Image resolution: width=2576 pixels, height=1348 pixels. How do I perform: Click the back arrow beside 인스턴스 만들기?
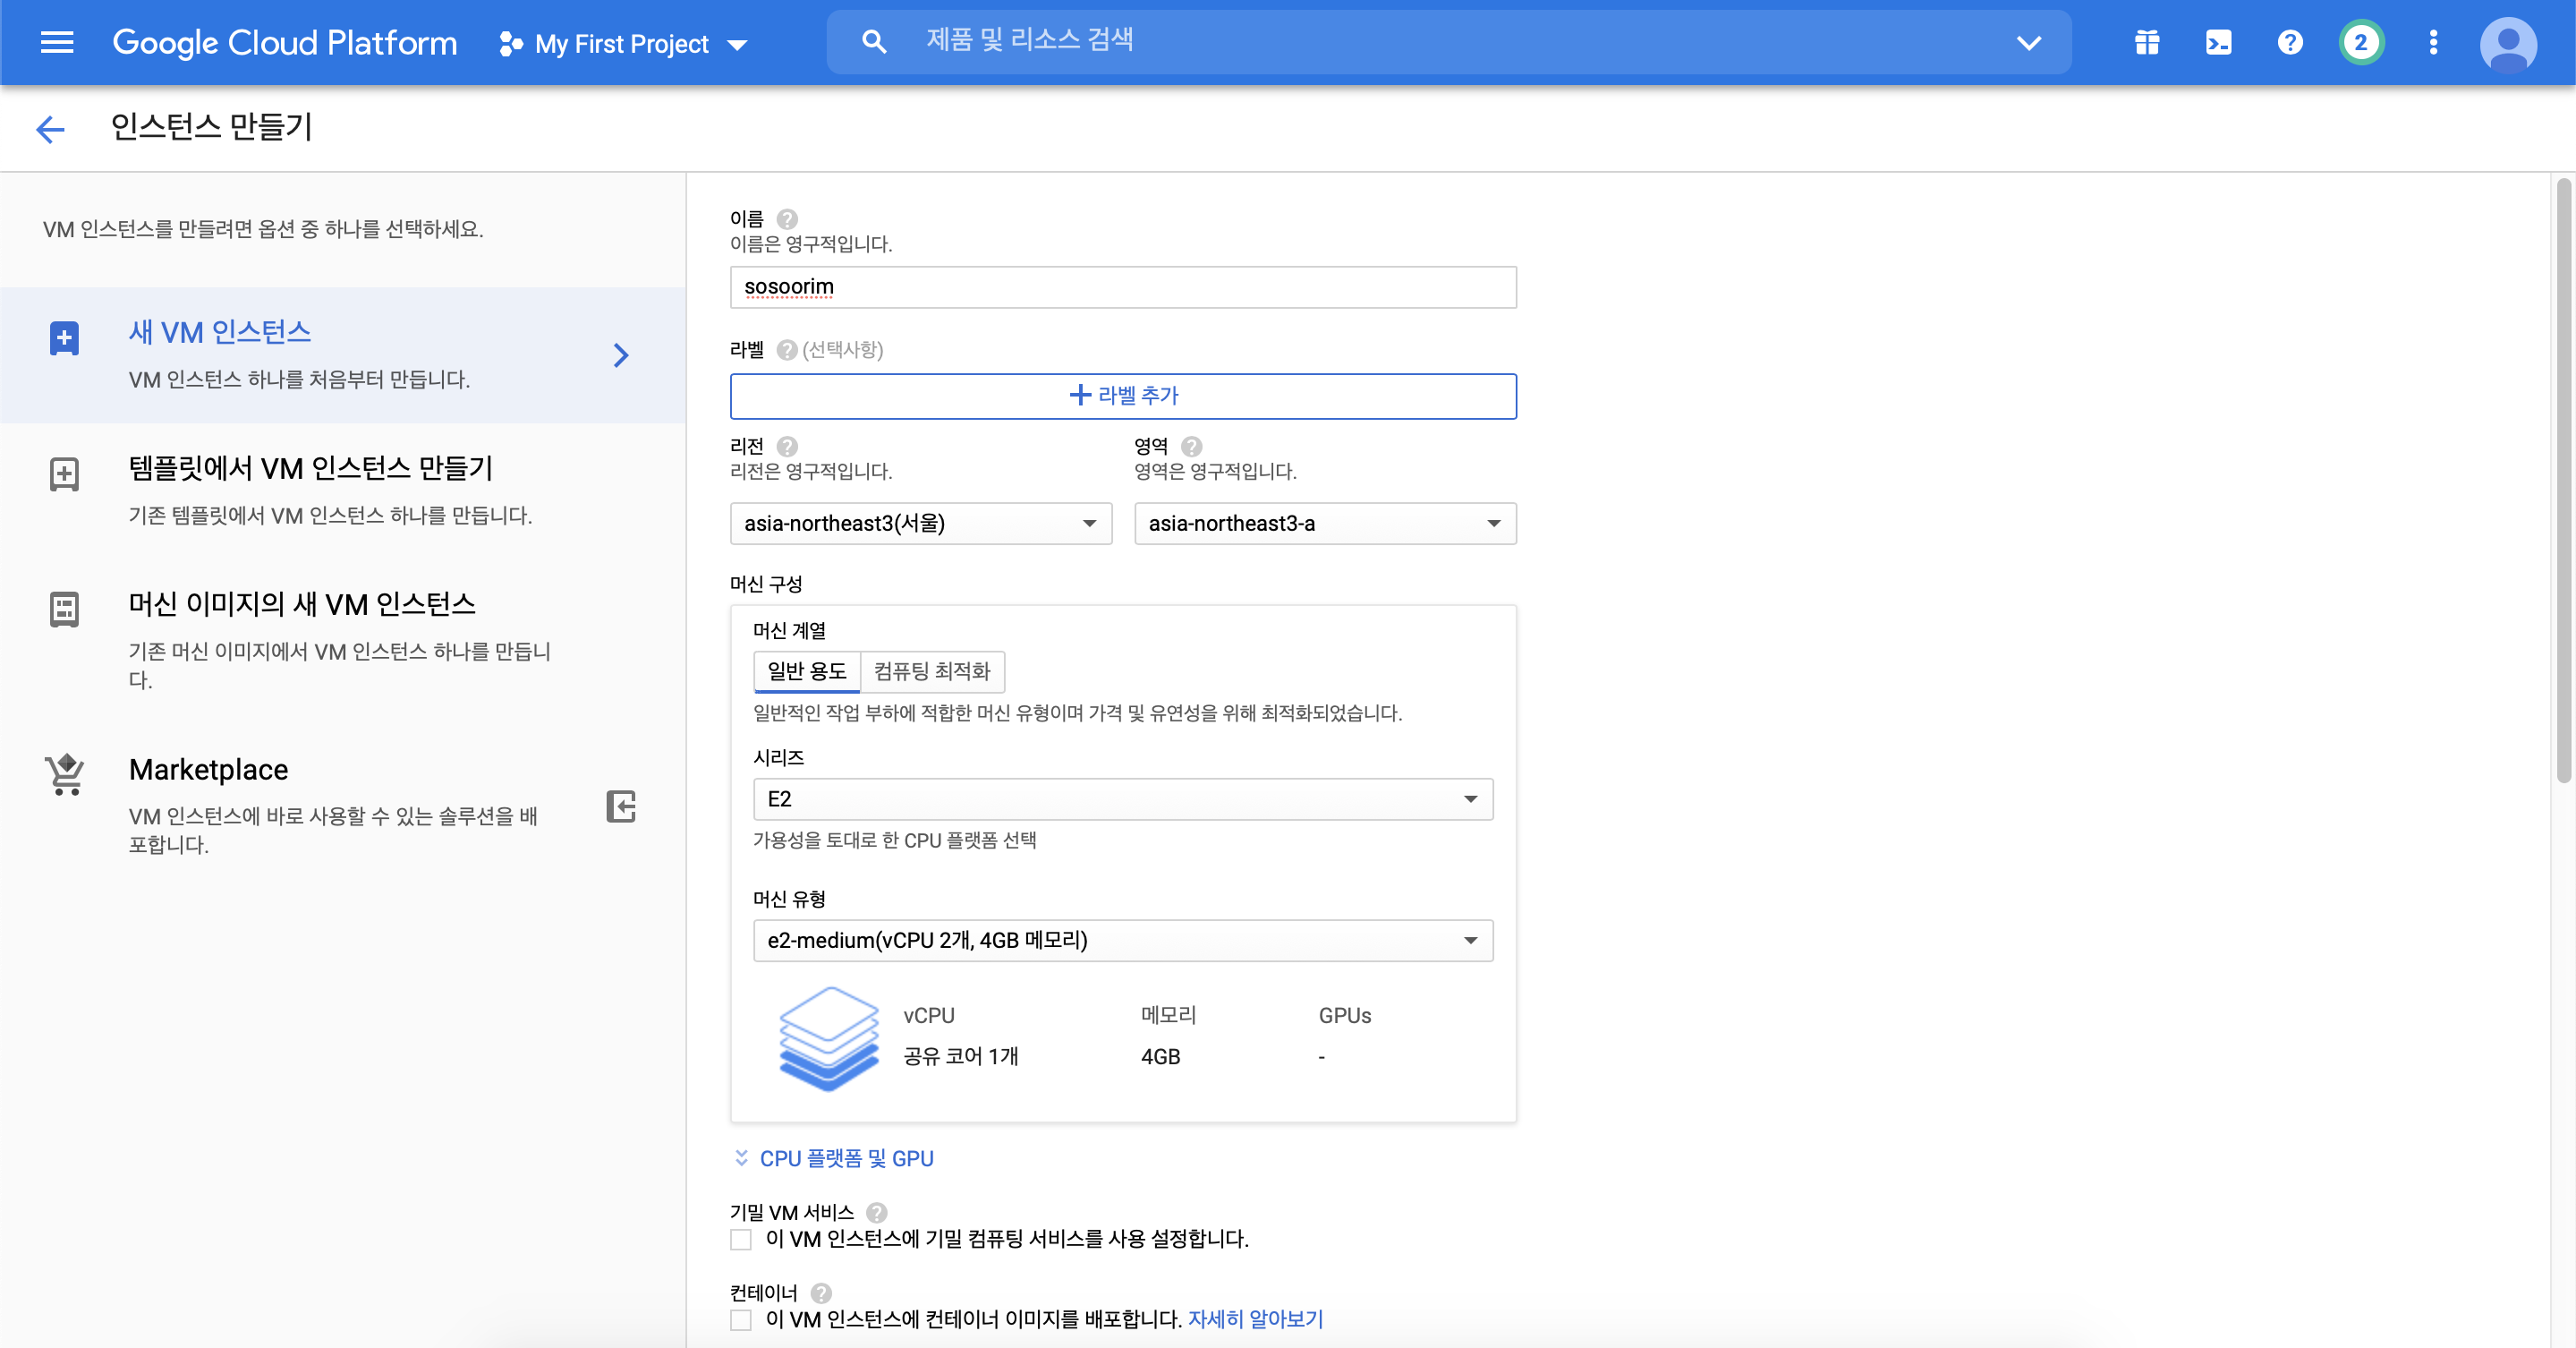point(50,128)
